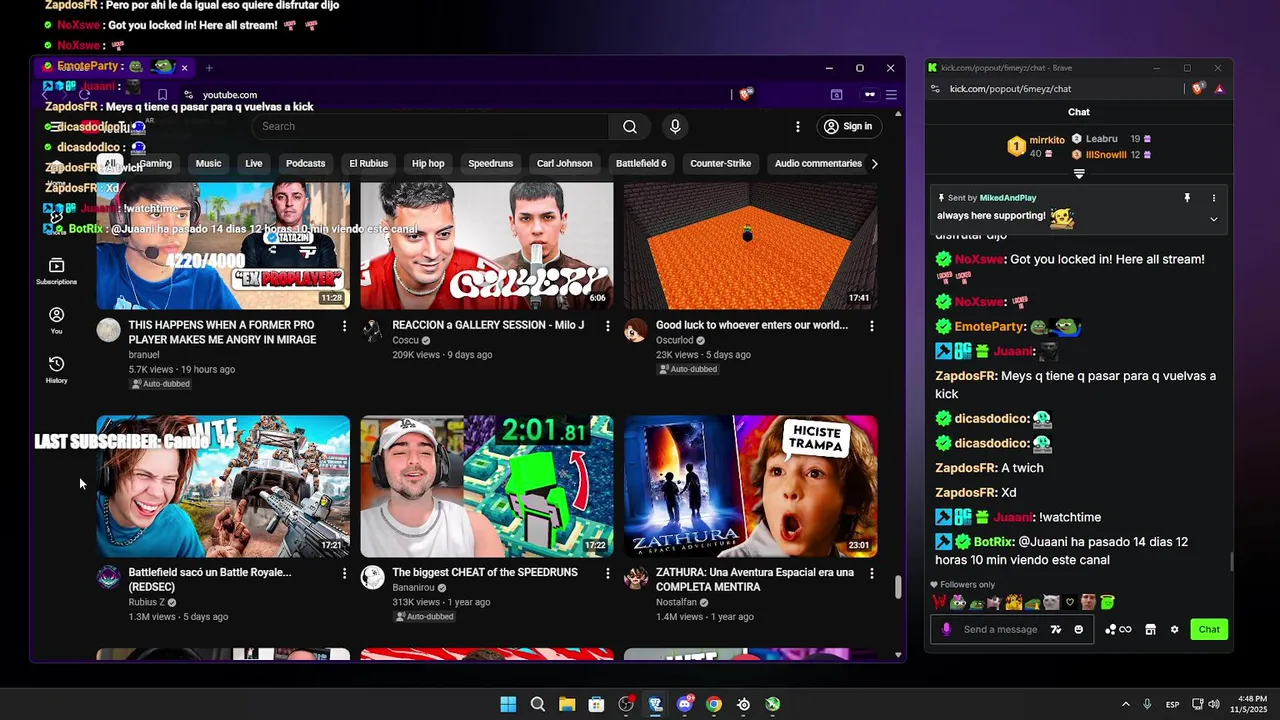Image resolution: width=1280 pixels, height=720 pixels.
Task: Click the Brave Shields icon in YouTube window
Action: tap(745, 95)
